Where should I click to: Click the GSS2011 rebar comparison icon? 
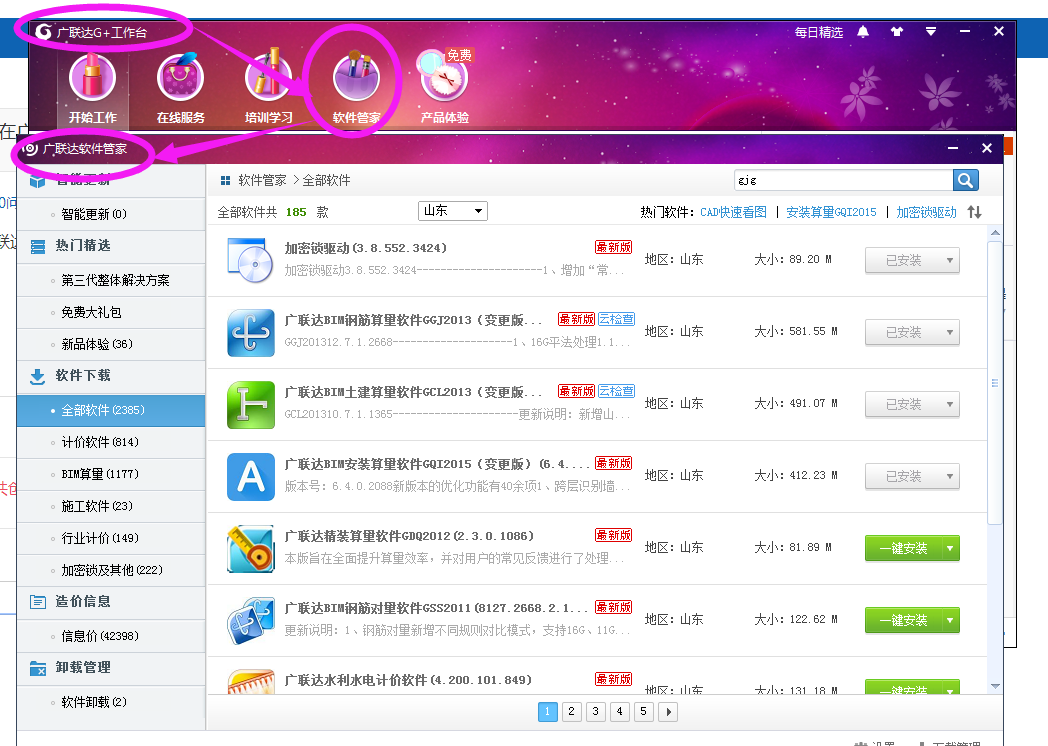click(251, 621)
